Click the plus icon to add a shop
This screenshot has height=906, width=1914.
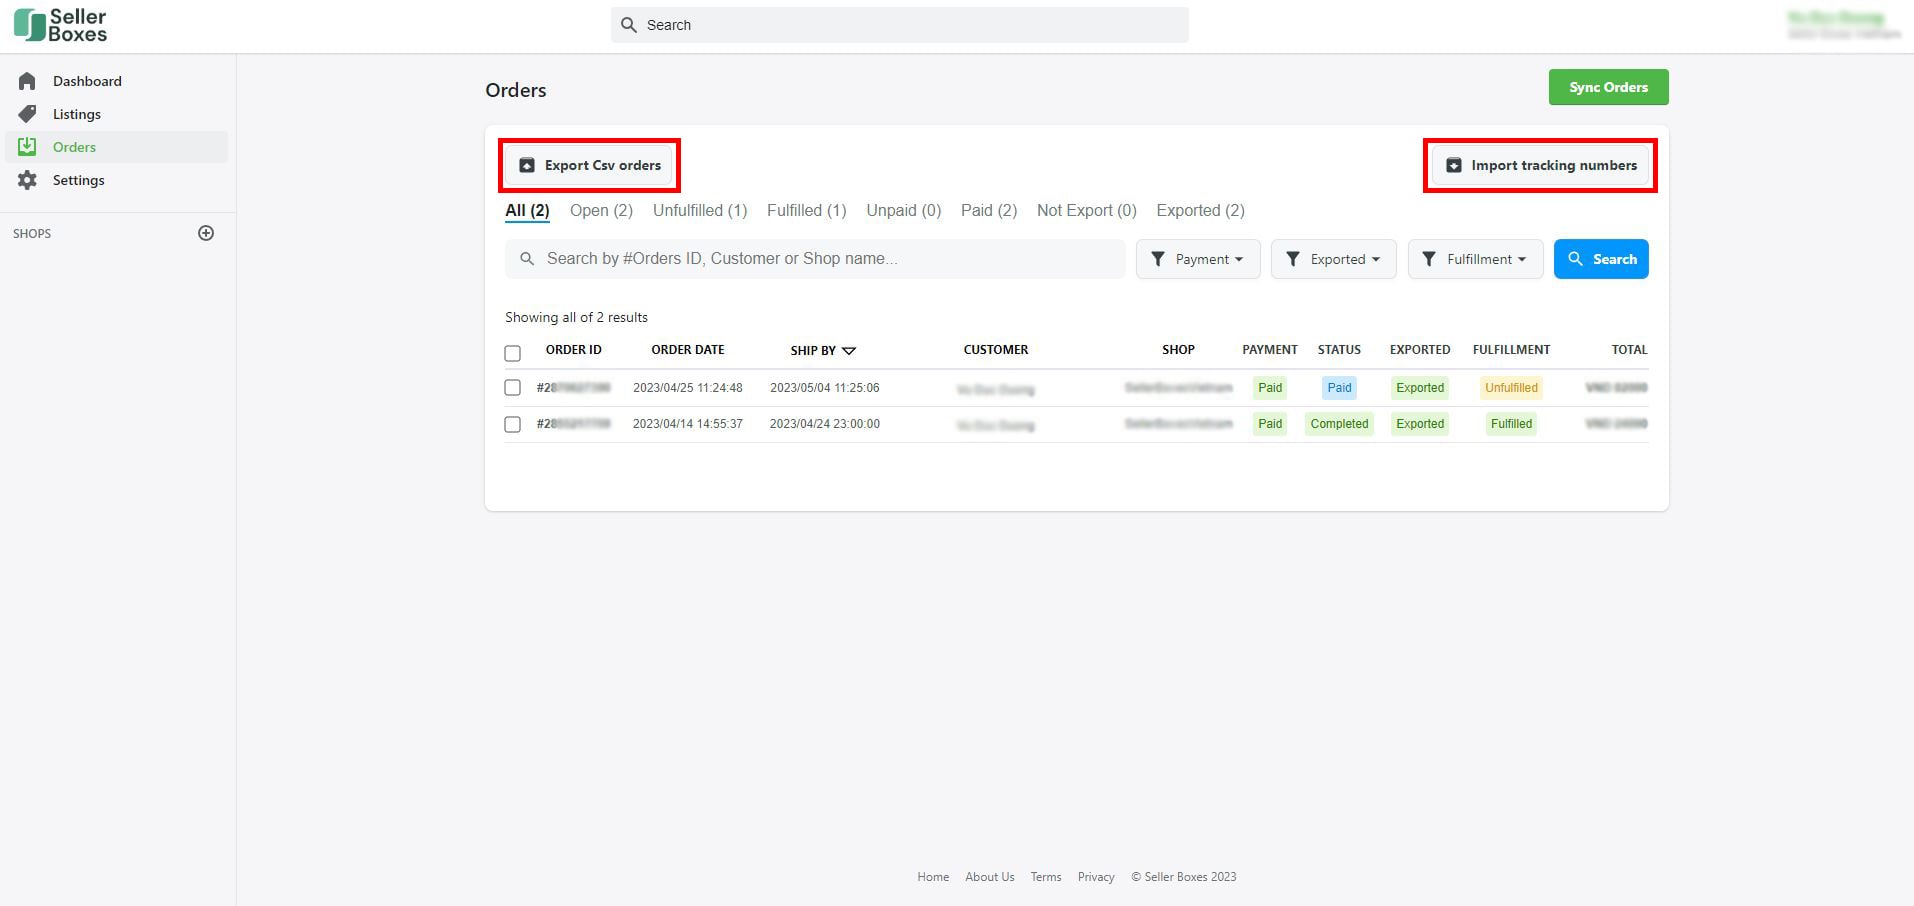(x=205, y=232)
